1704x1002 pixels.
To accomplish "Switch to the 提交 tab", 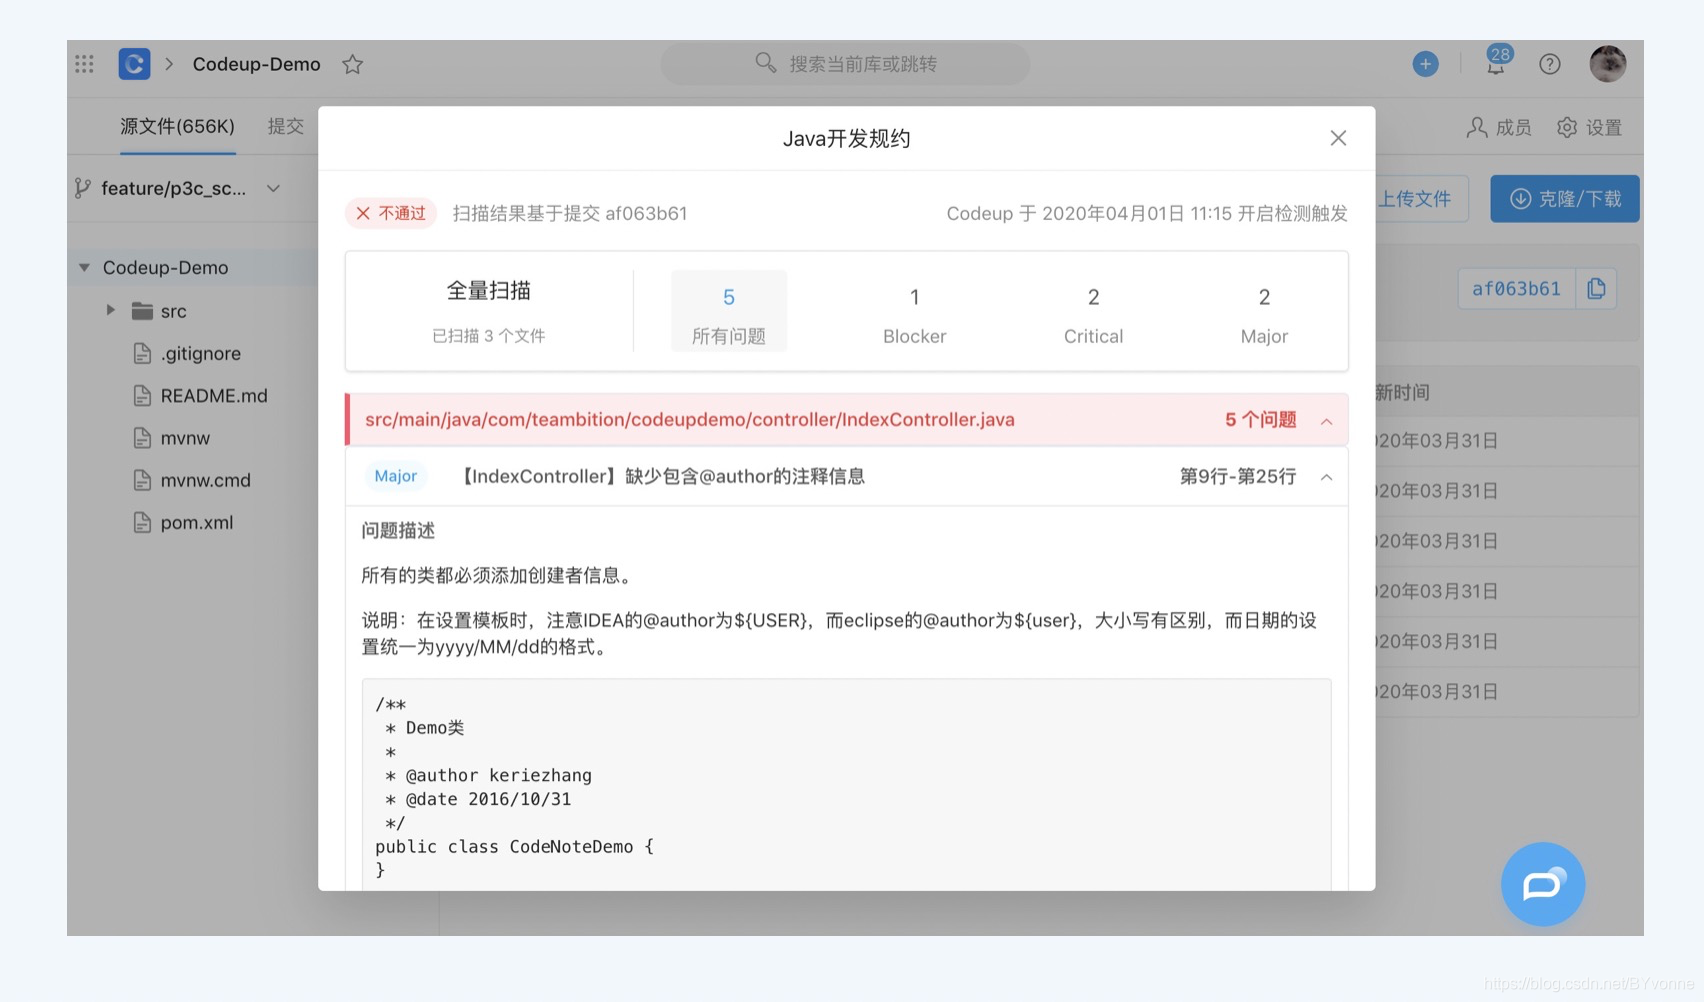I will click(x=286, y=126).
